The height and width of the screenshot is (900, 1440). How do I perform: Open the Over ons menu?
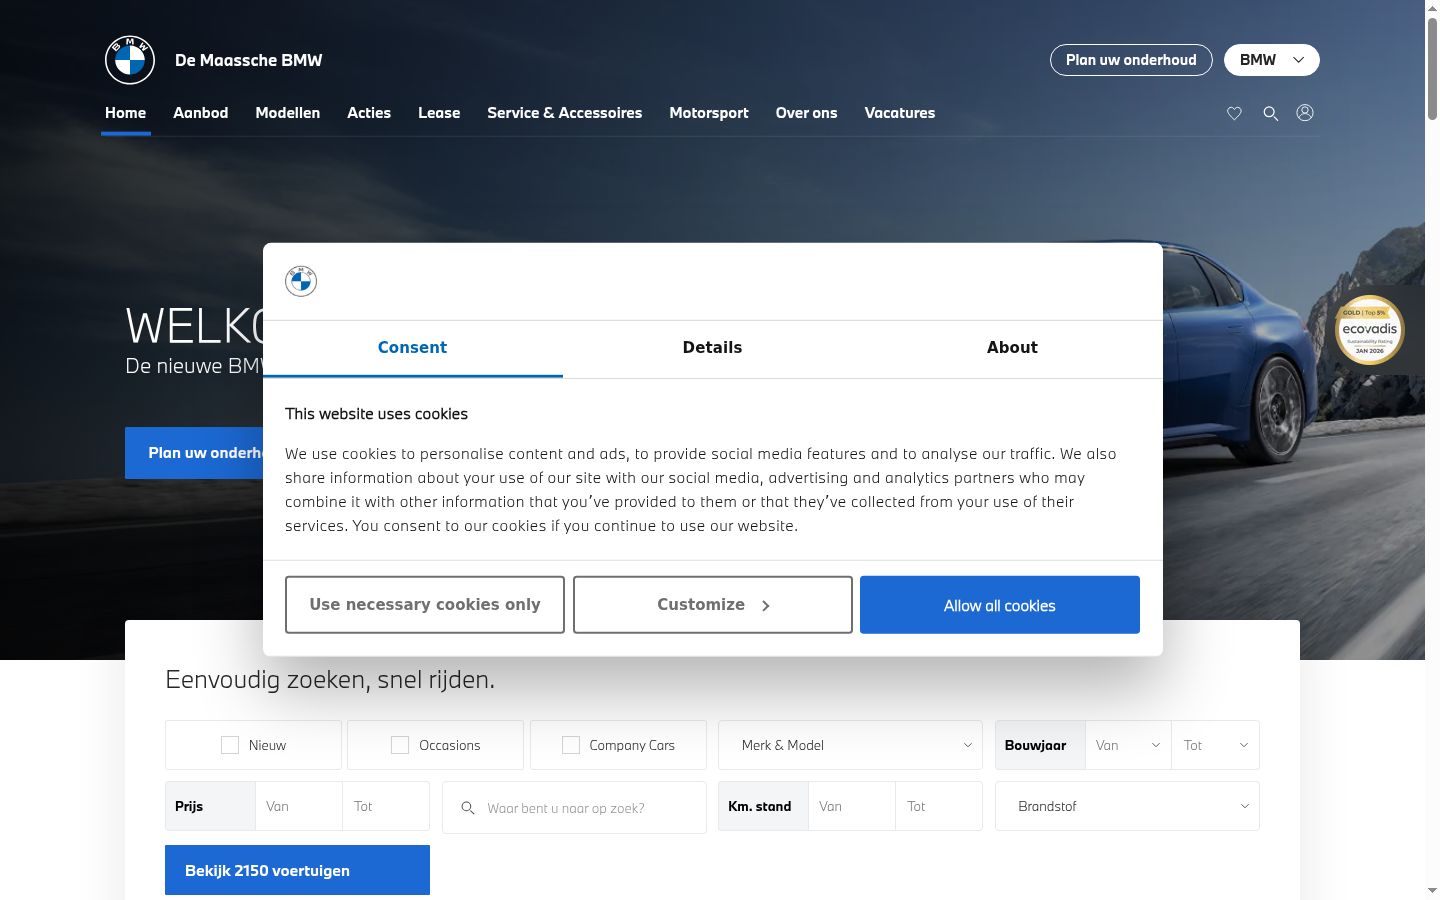(807, 113)
